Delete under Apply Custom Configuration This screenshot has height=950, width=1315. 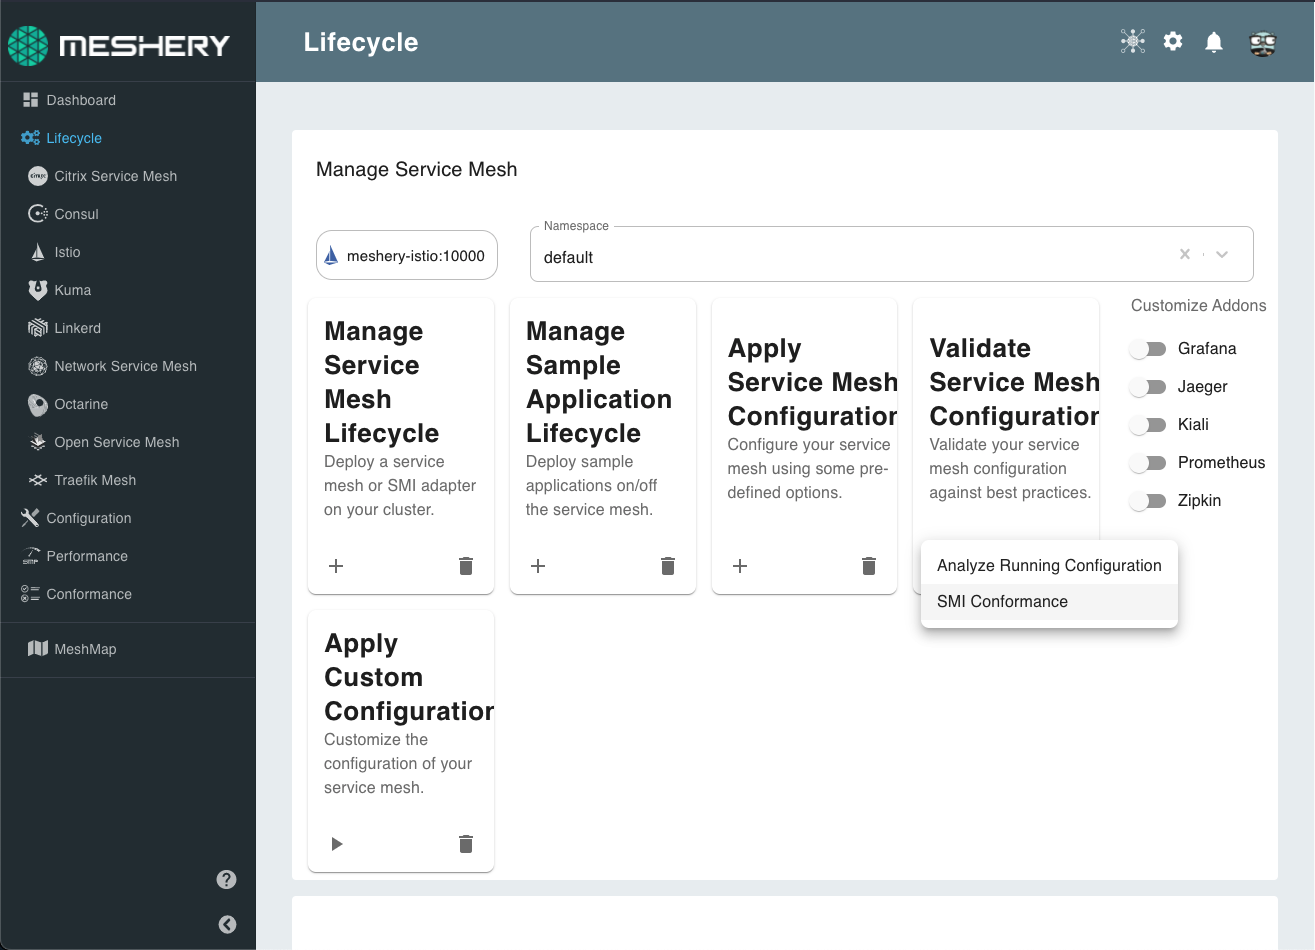[x=466, y=844]
